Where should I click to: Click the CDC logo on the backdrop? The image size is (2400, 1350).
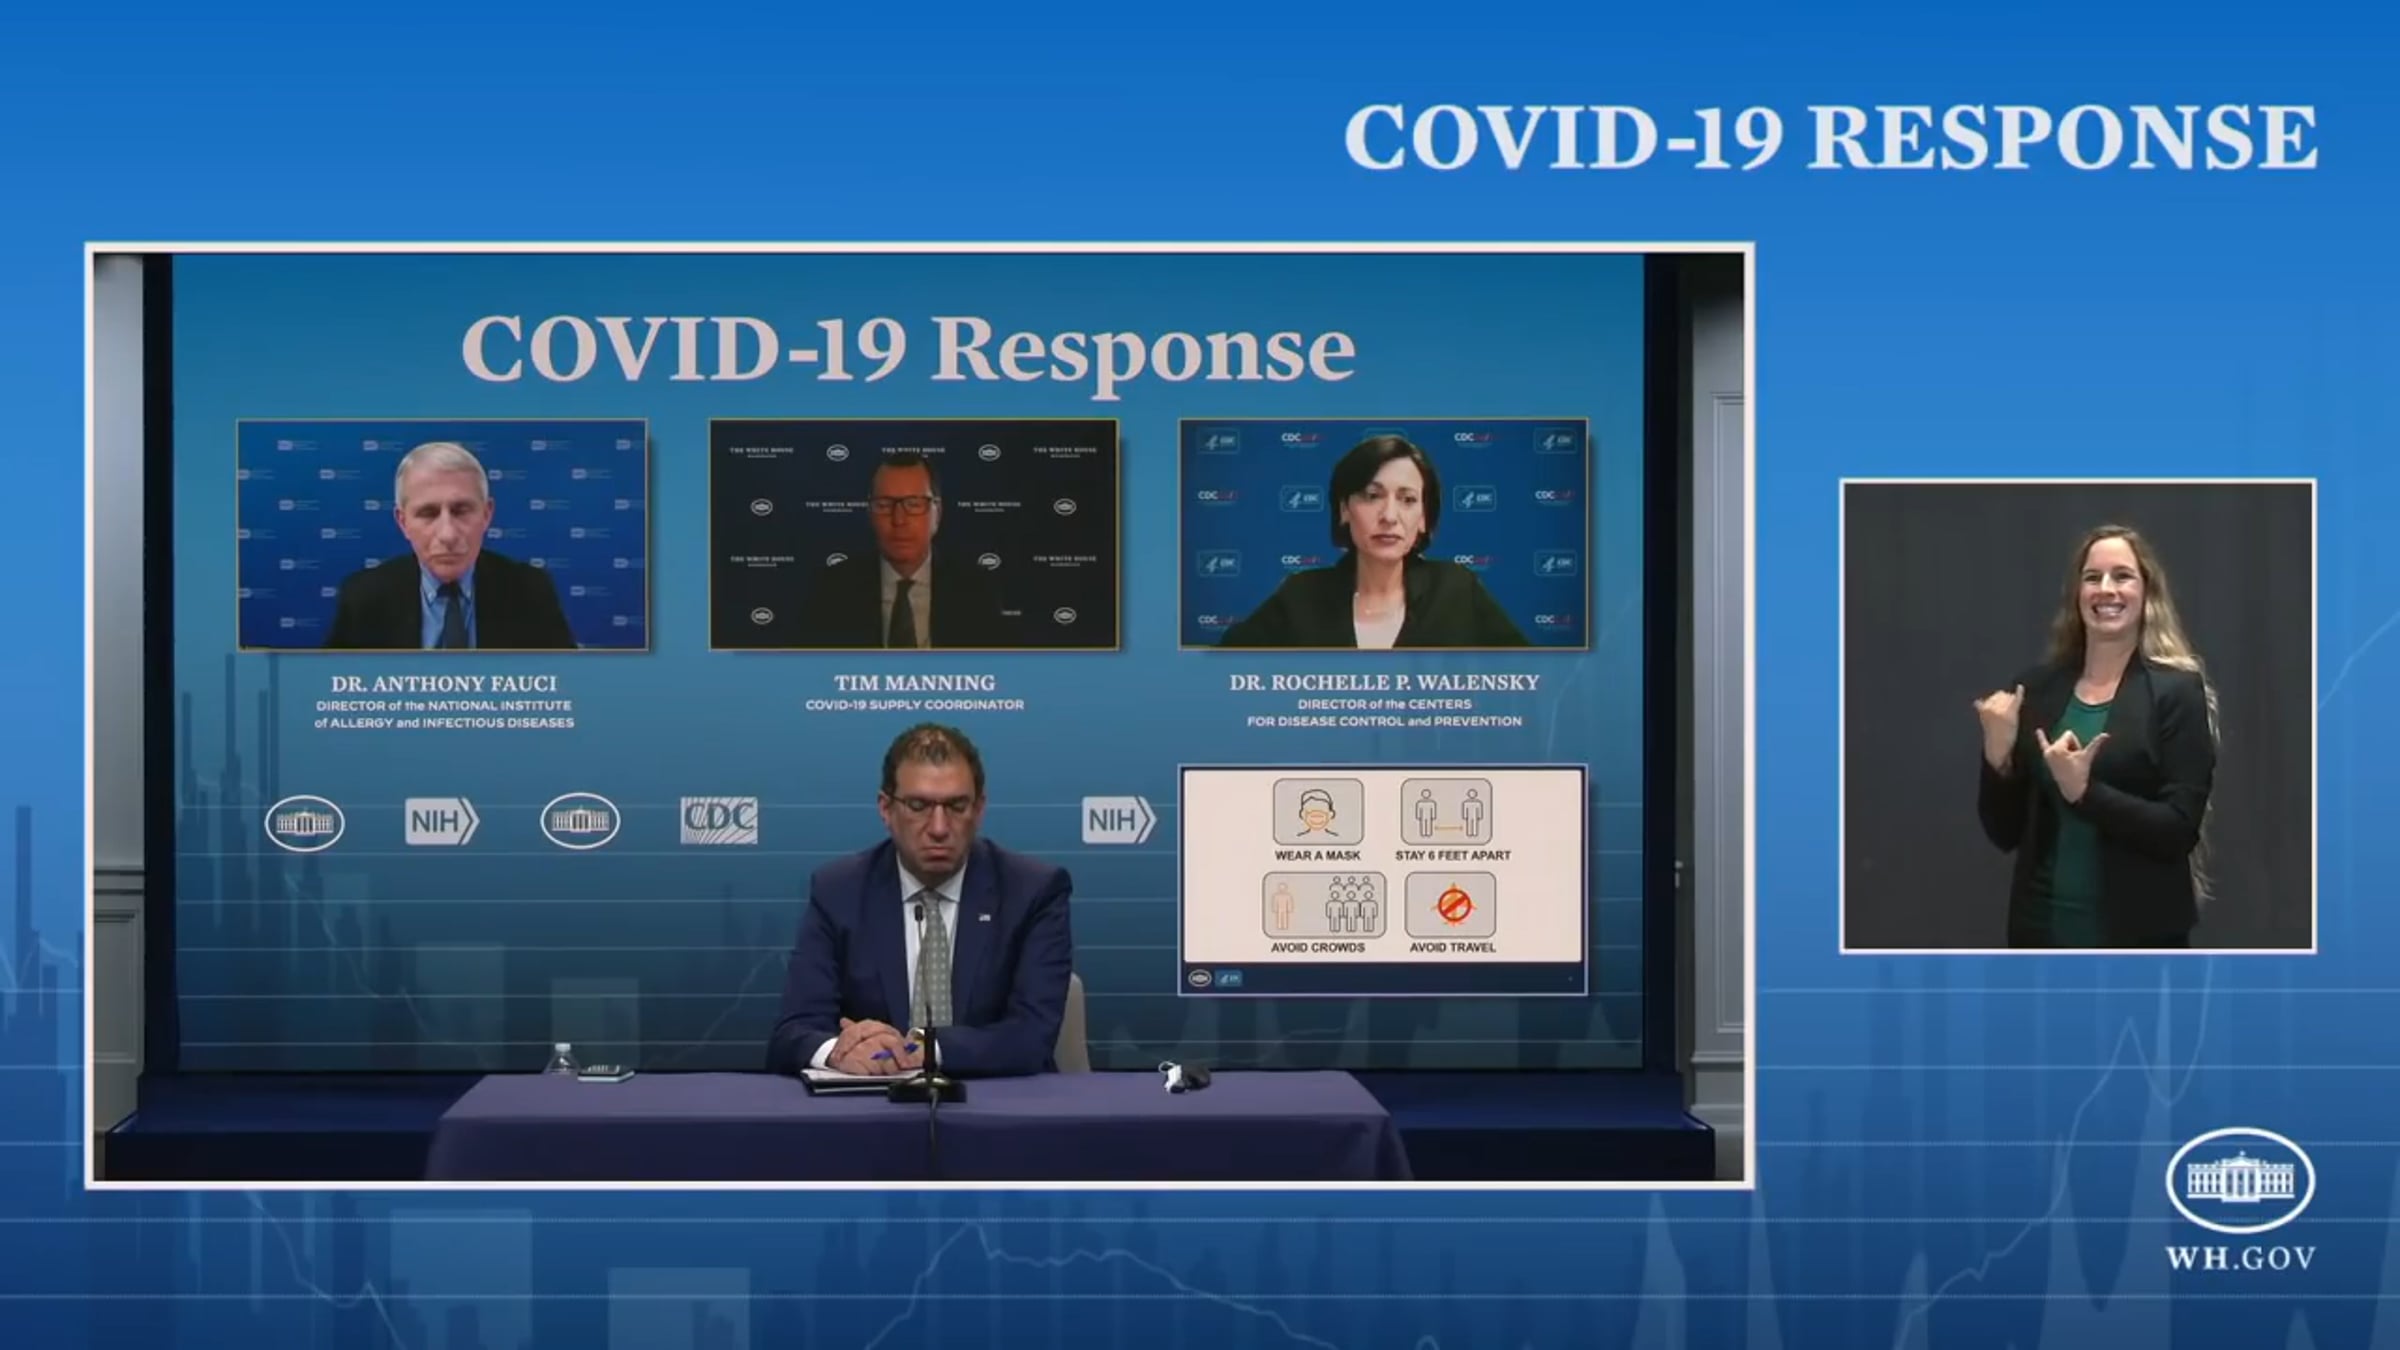tap(718, 821)
